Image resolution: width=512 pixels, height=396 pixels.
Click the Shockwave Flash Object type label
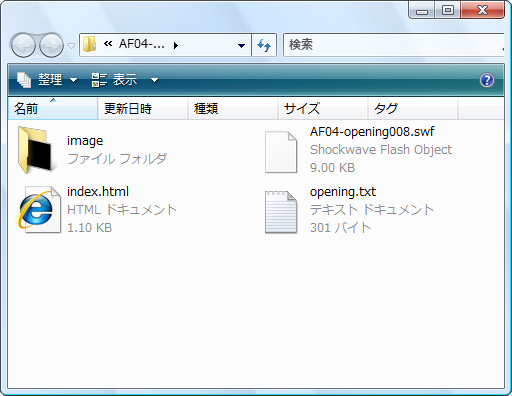[381, 150]
